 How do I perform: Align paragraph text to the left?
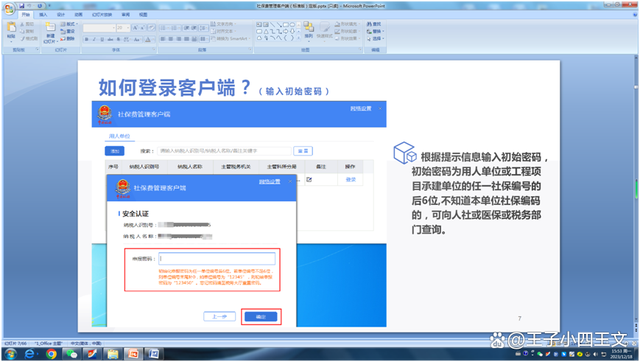(162, 39)
